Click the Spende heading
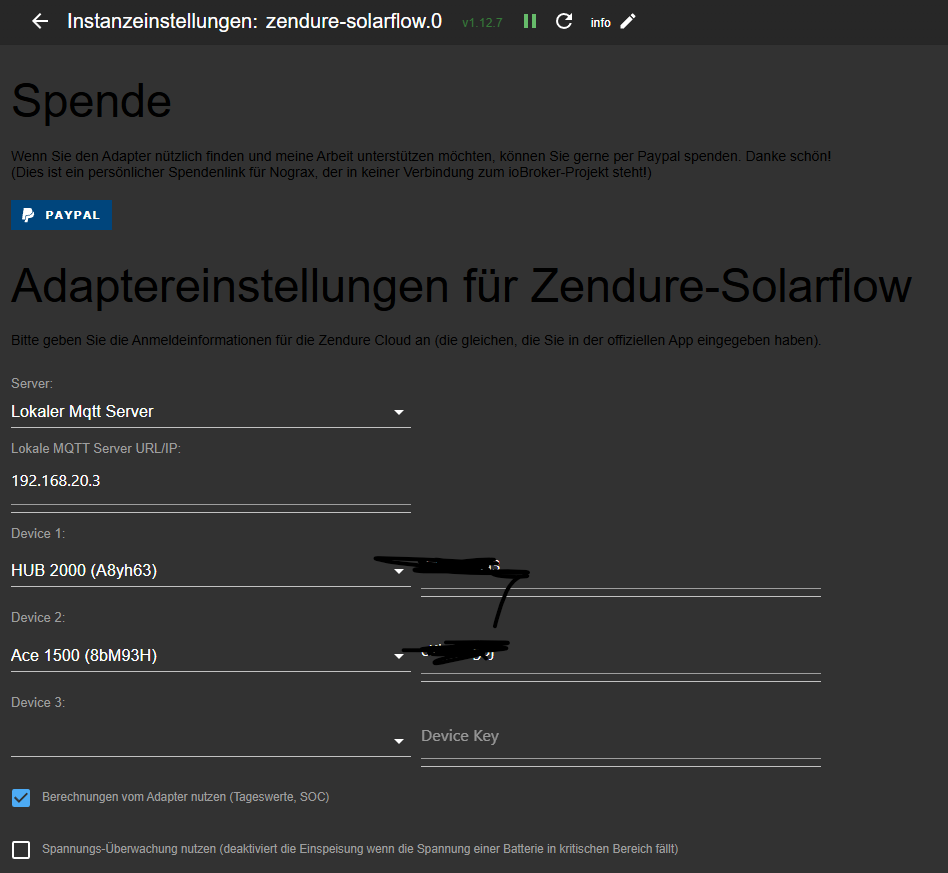The image size is (948, 873). point(91,101)
